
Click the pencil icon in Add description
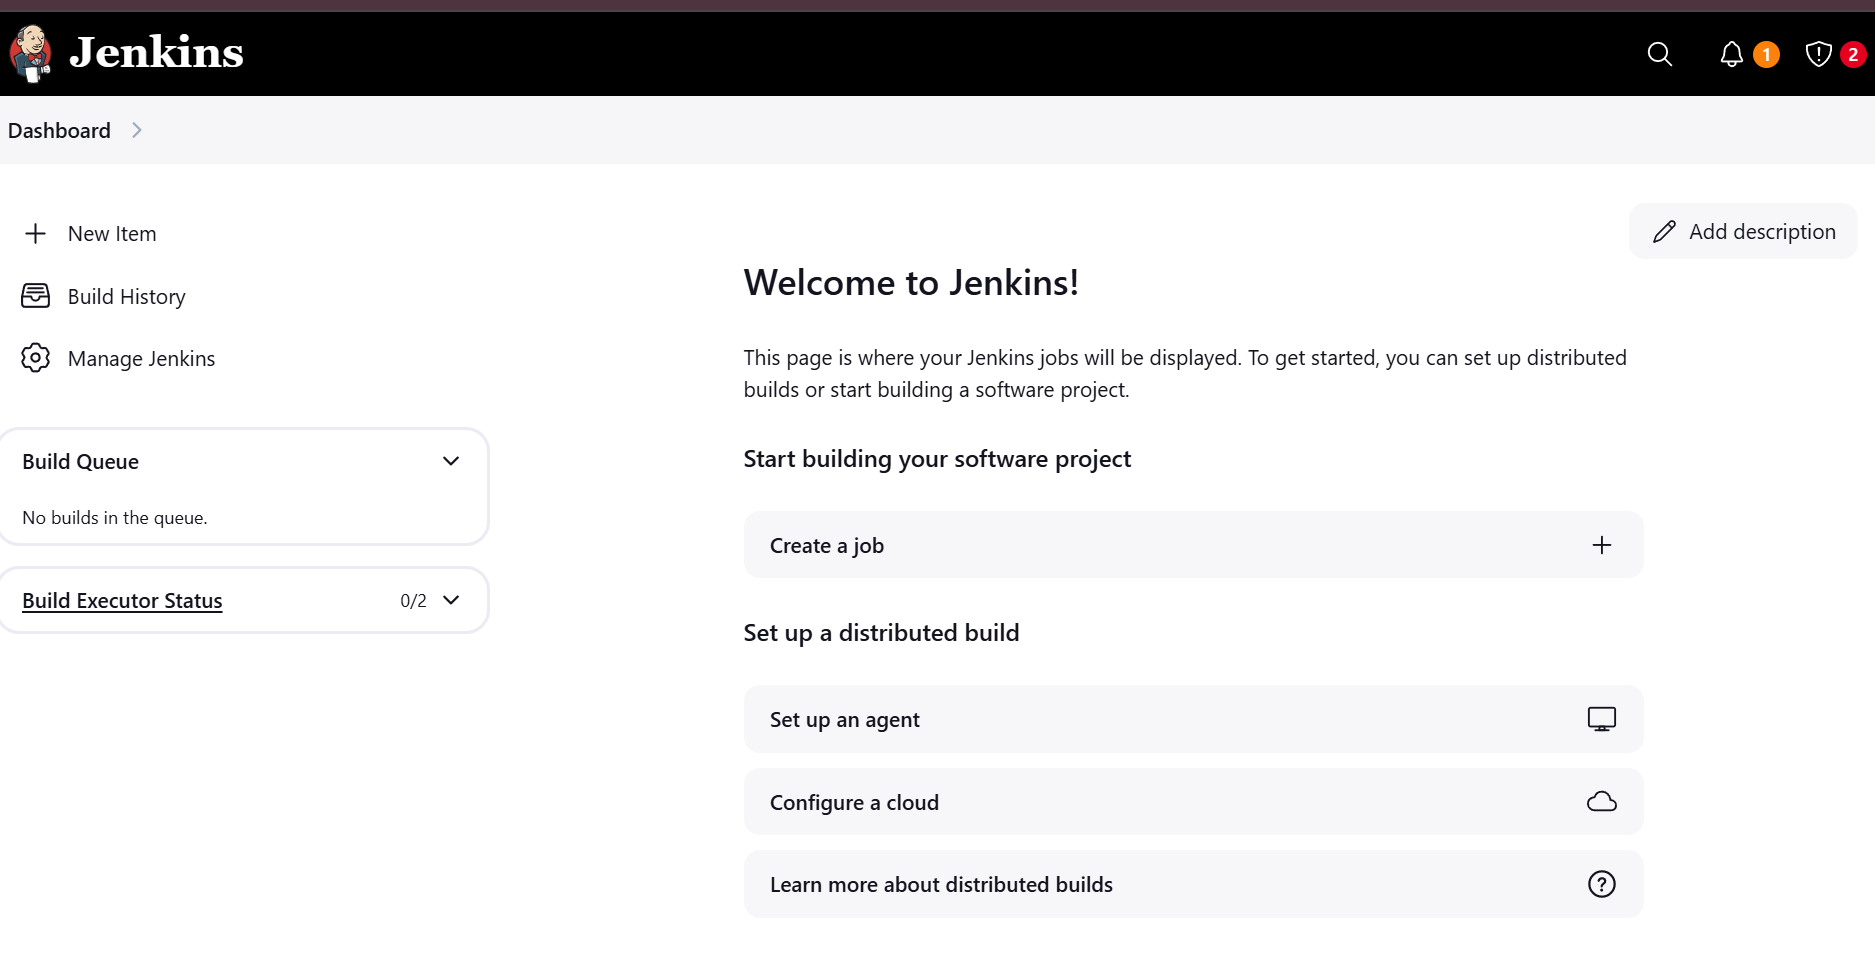click(1664, 232)
